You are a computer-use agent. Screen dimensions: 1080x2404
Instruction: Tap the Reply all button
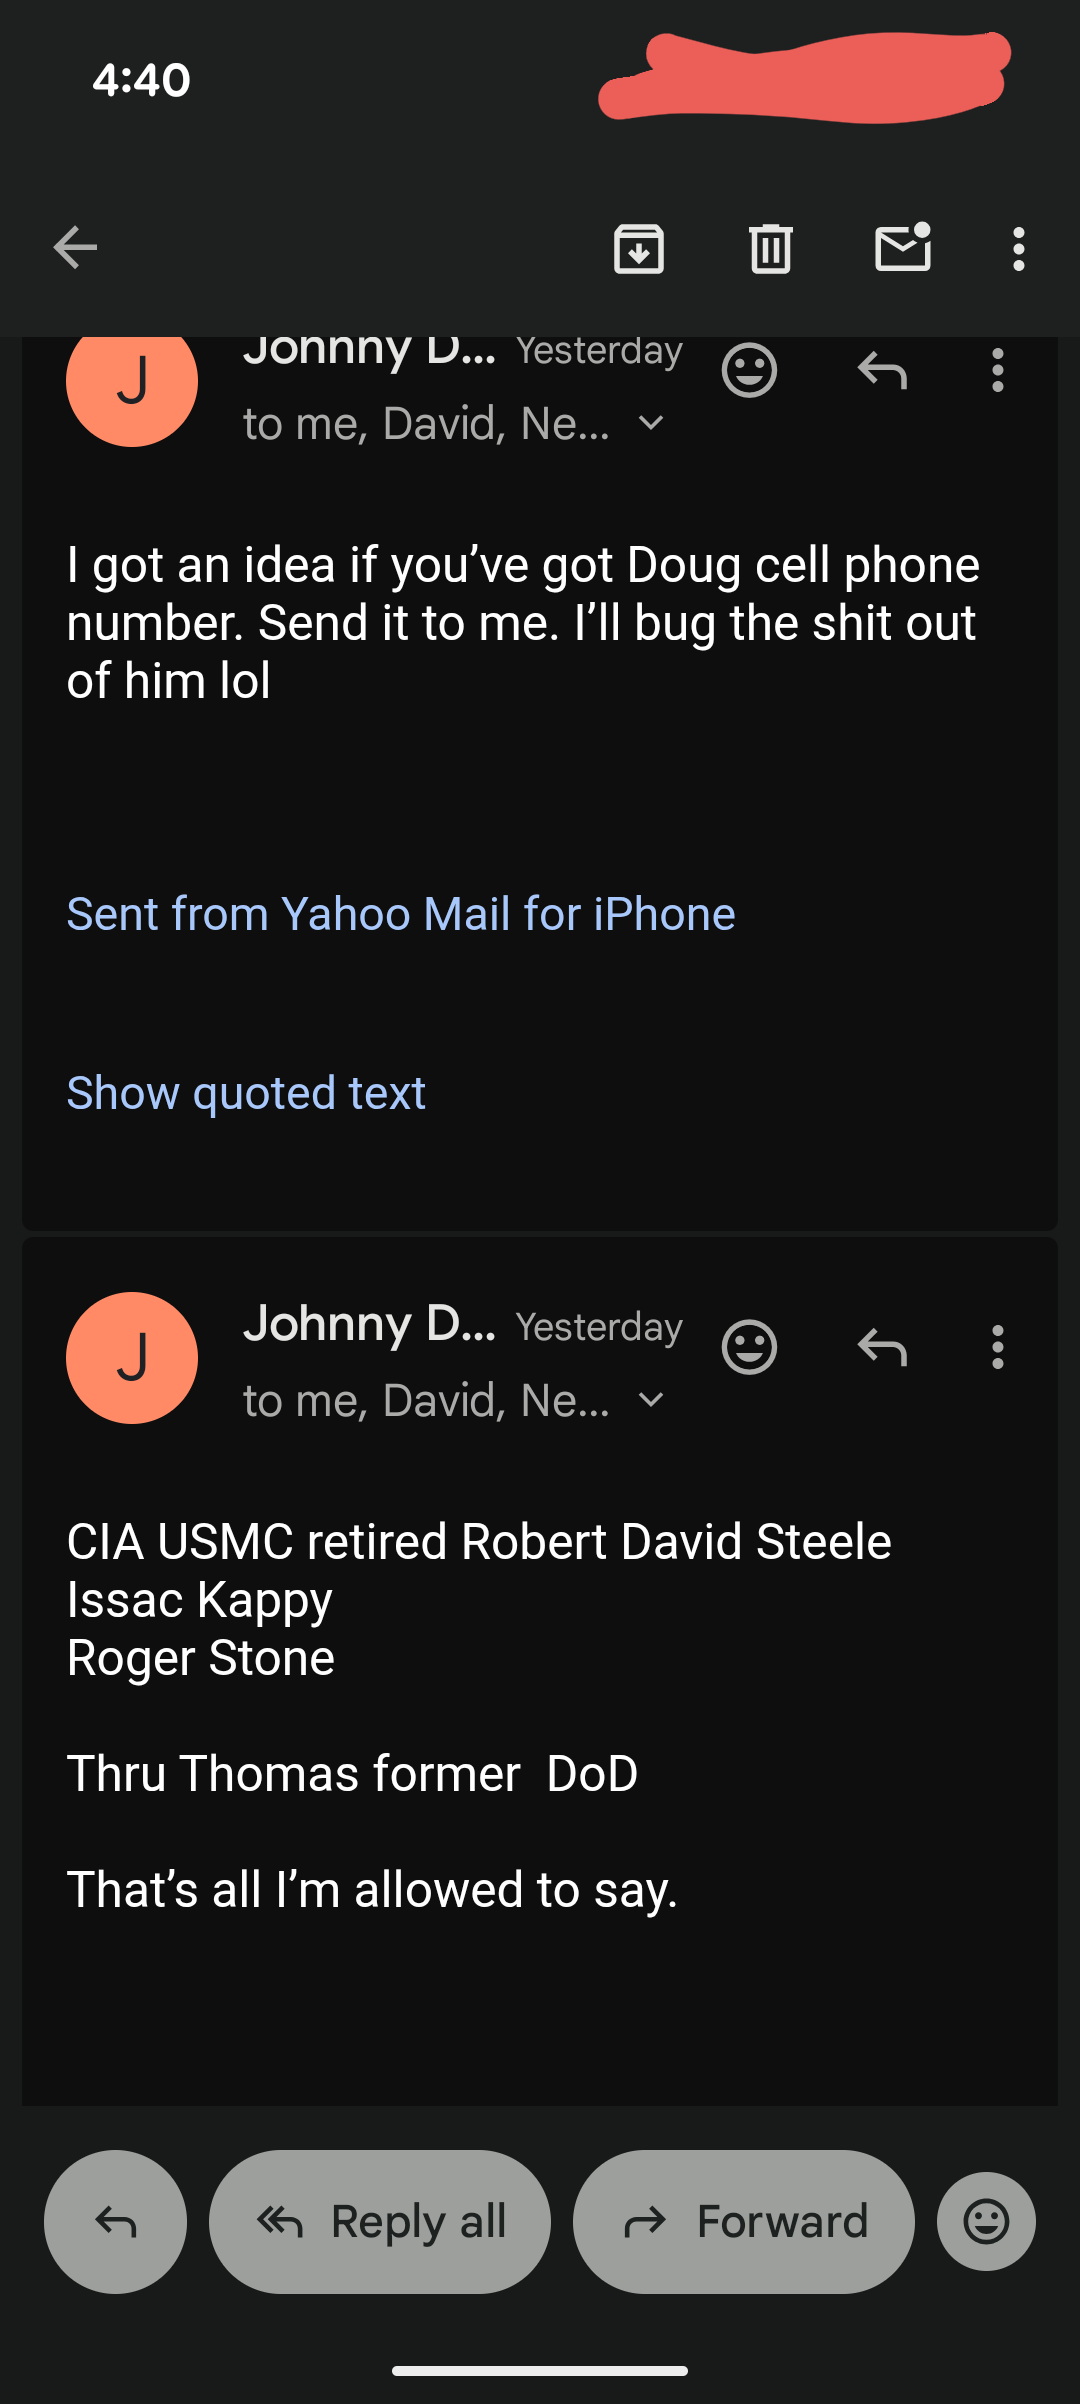[x=380, y=2221]
